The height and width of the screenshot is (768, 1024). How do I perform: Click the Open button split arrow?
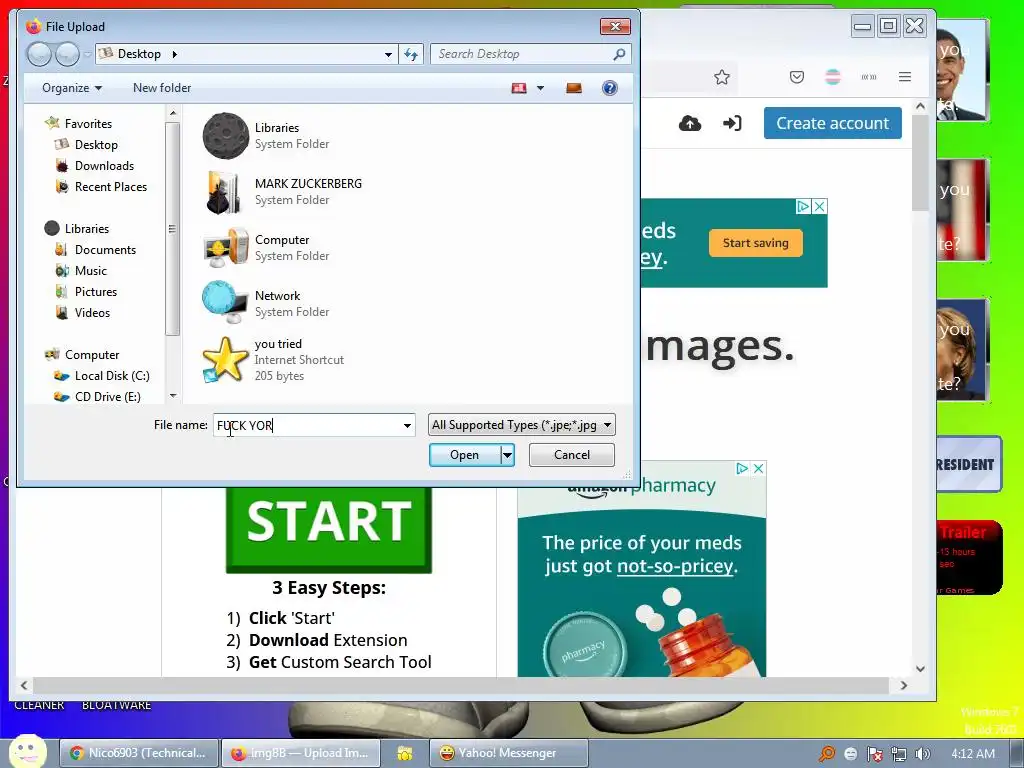(507, 455)
